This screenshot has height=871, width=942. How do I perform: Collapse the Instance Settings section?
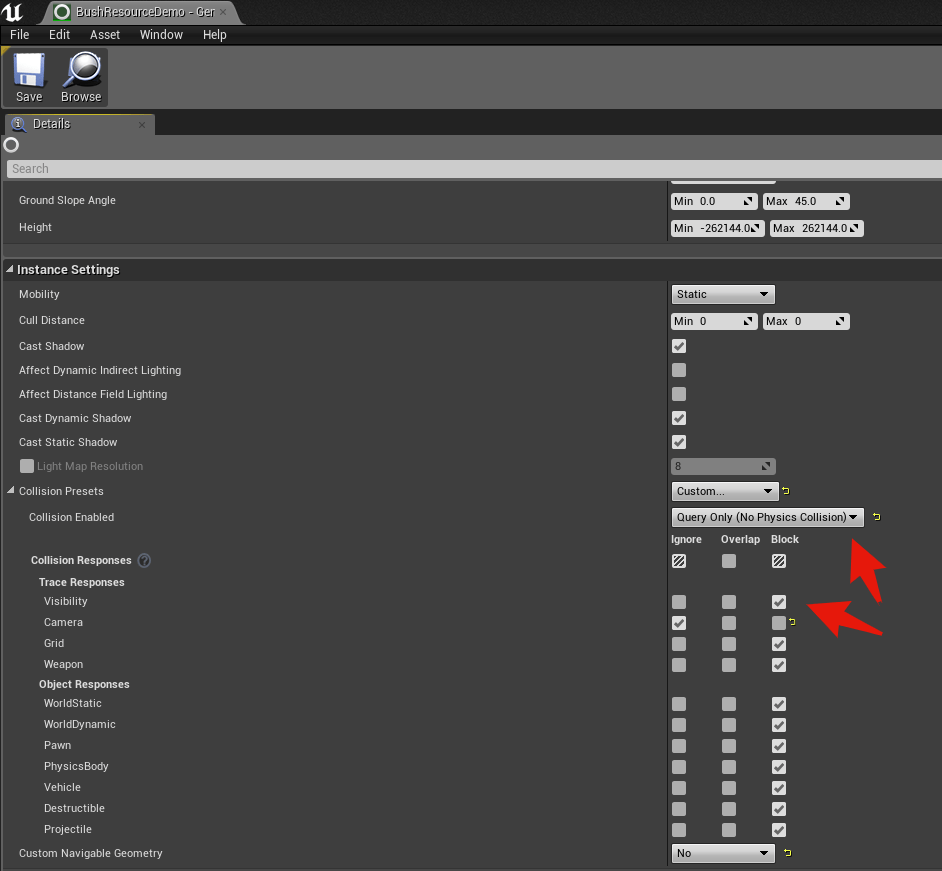(x=10, y=270)
